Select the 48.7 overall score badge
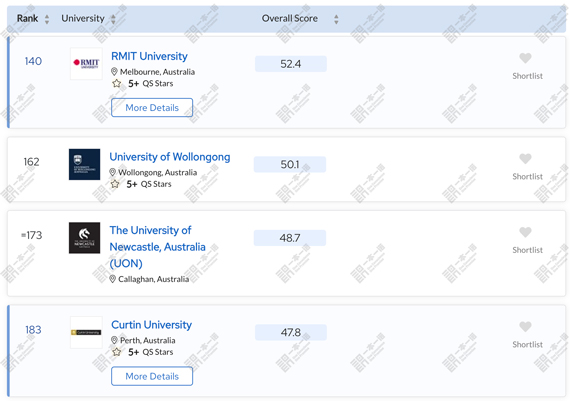570x401 pixels. (x=290, y=238)
